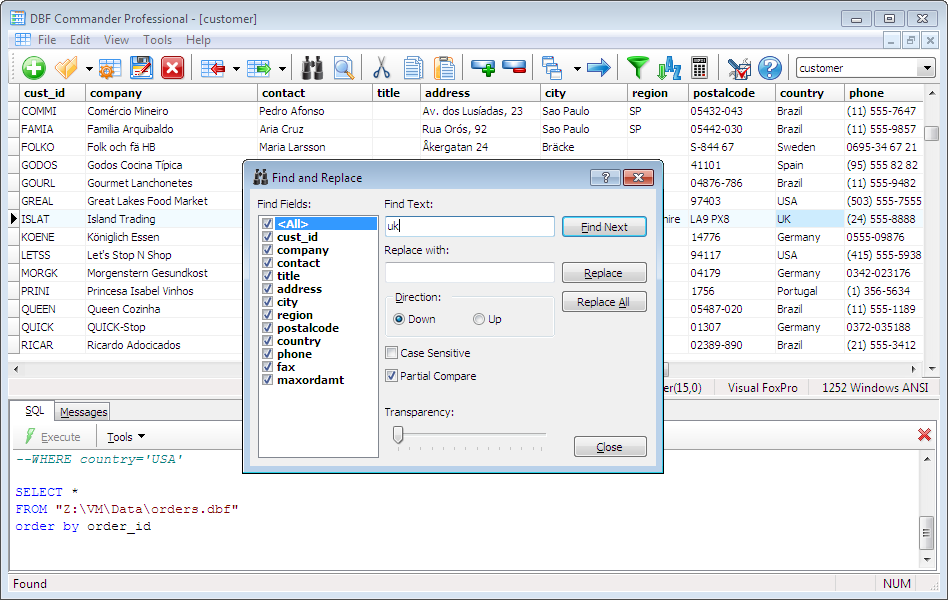The width and height of the screenshot is (948, 600).
Task: Click the Open file folder icon
Action: [66, 68]
